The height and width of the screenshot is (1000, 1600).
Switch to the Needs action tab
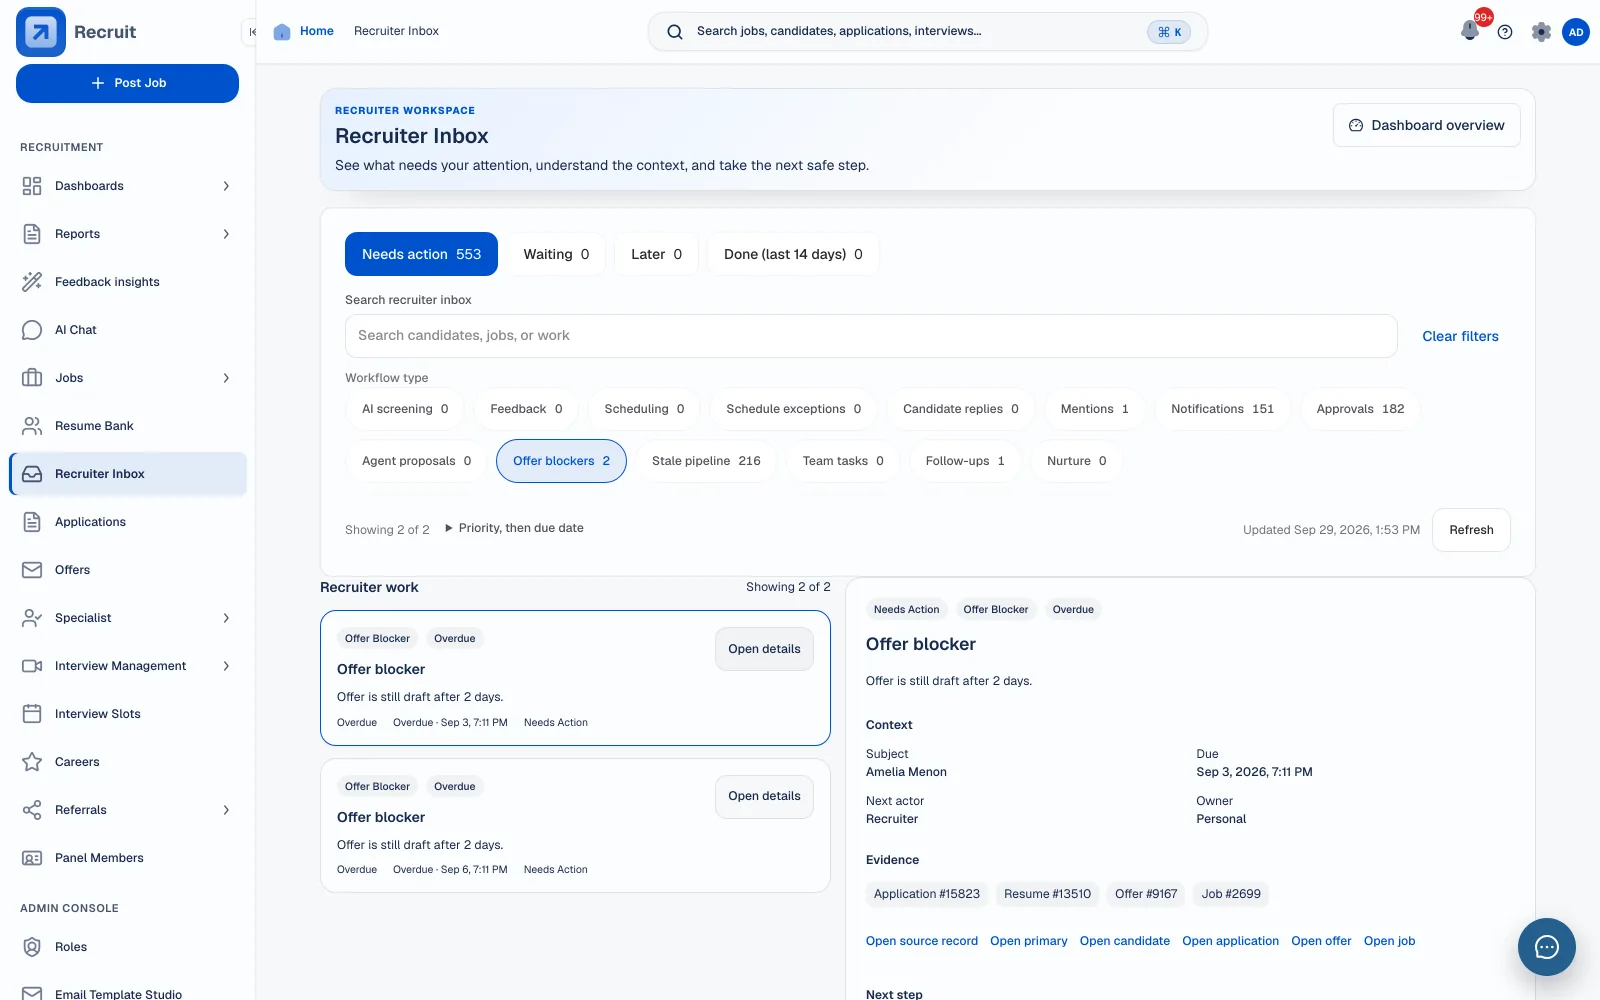pos(421,254)
